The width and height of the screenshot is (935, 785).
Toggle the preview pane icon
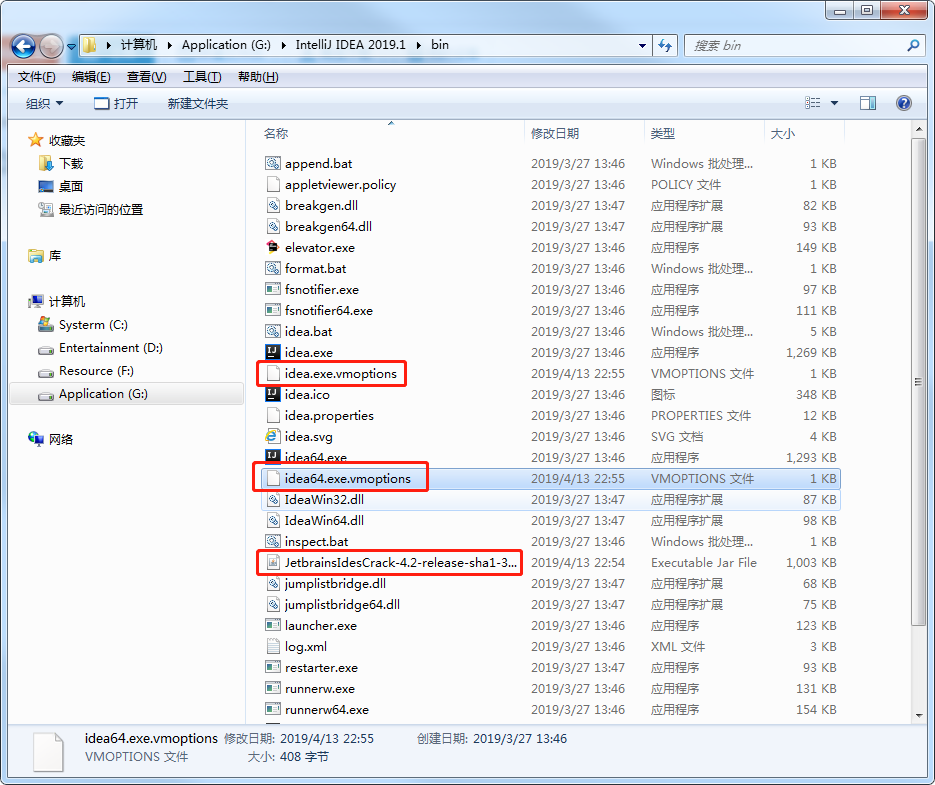point(868,103)
